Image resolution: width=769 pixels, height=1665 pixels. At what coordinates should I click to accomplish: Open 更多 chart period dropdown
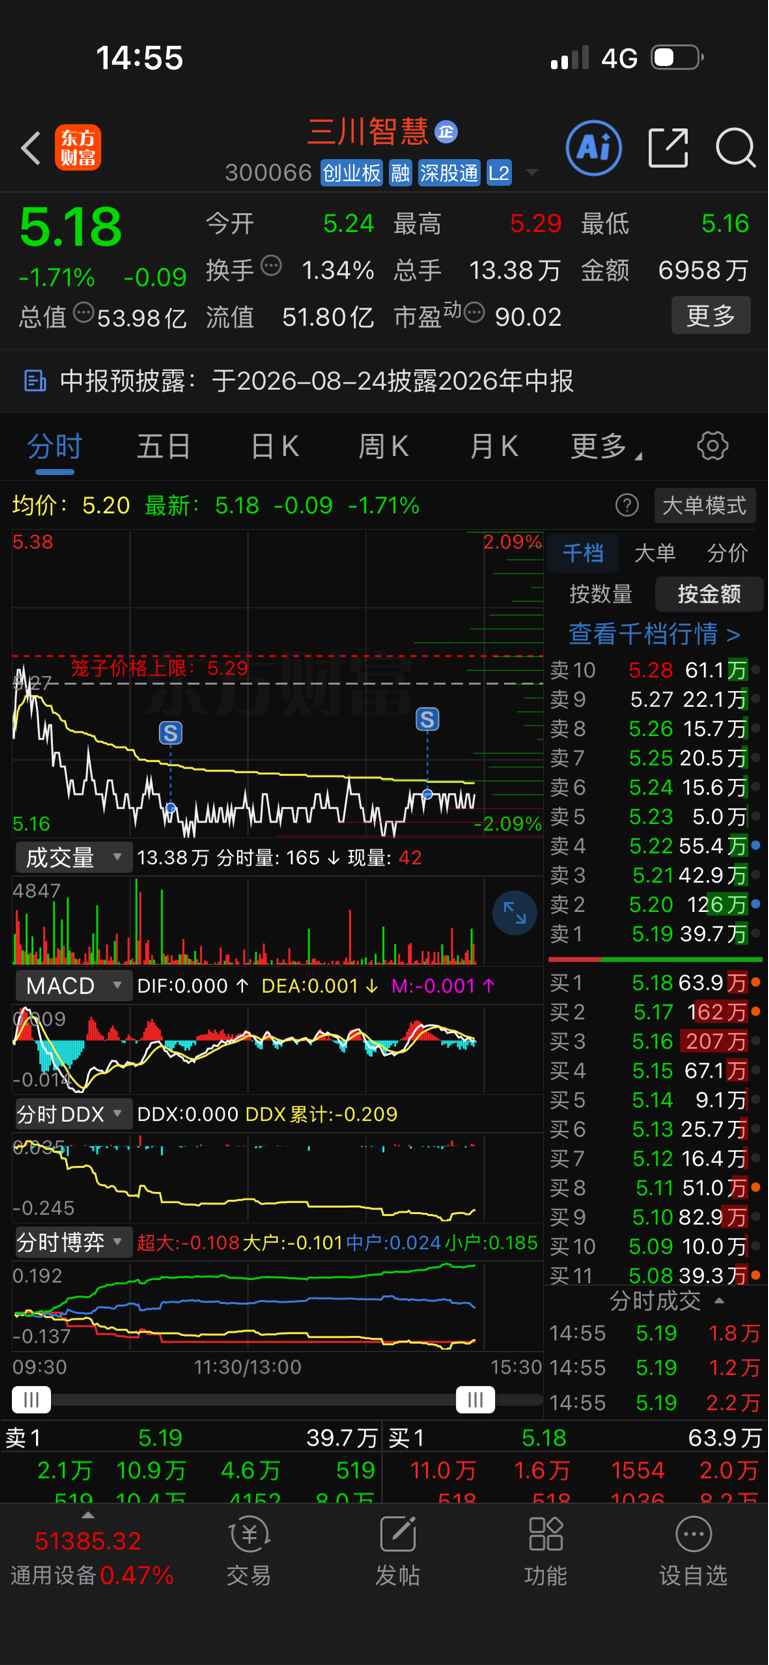coord(606,446)
